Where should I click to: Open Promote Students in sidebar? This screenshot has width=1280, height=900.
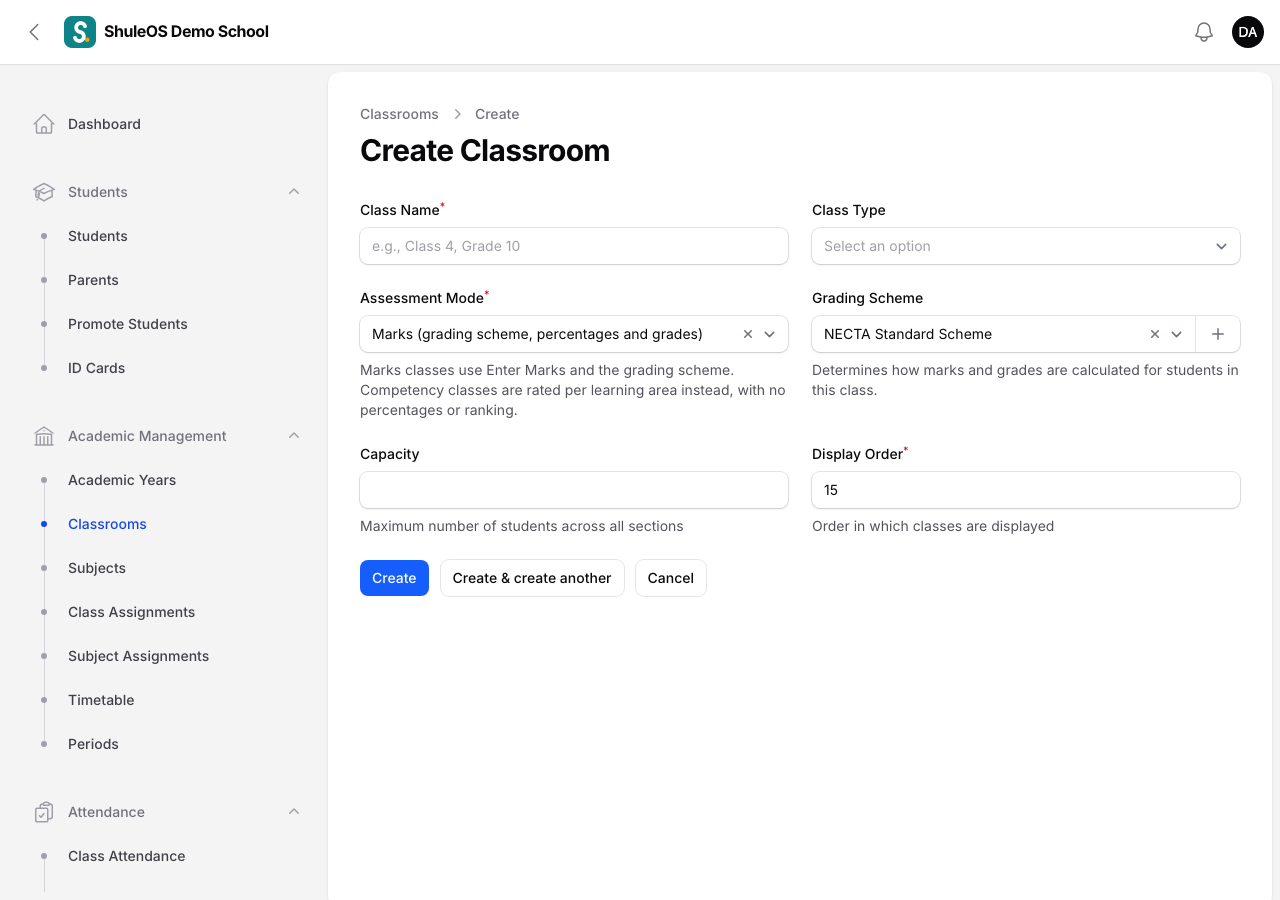pos(128,324)
